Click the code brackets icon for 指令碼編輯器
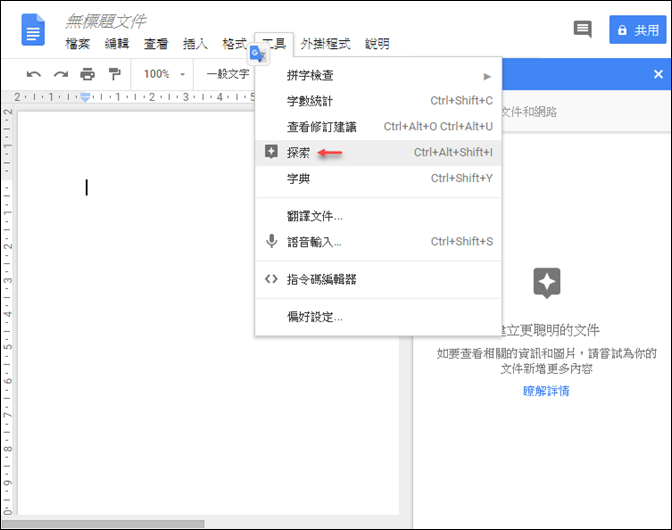 (x=271, y=279)
